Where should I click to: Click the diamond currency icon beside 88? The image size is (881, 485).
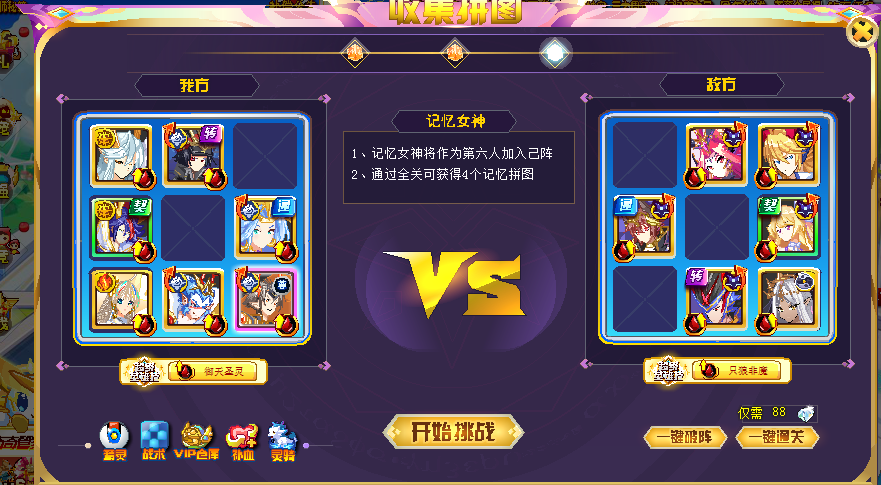(805, 414)
